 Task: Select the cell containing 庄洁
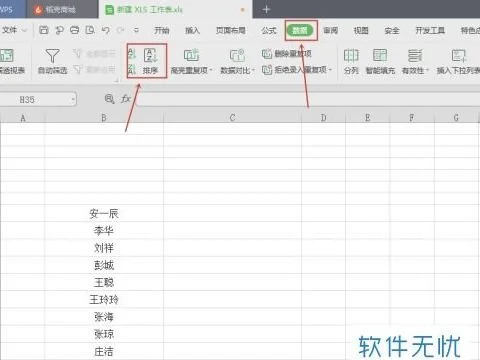[104, 351]
